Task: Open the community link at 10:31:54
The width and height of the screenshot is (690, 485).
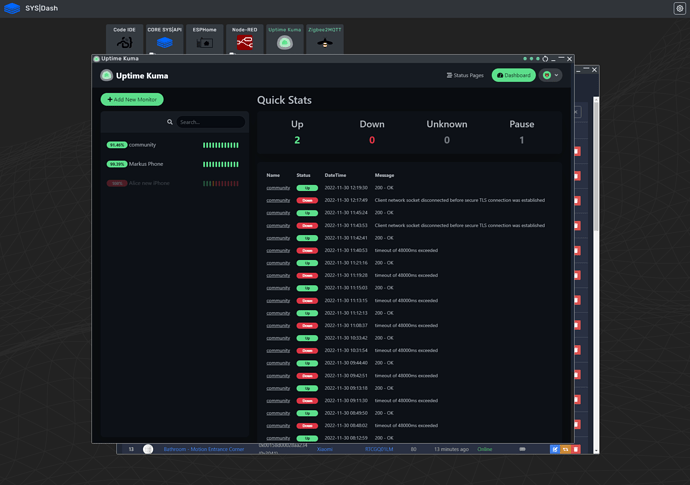Action: 278,351
